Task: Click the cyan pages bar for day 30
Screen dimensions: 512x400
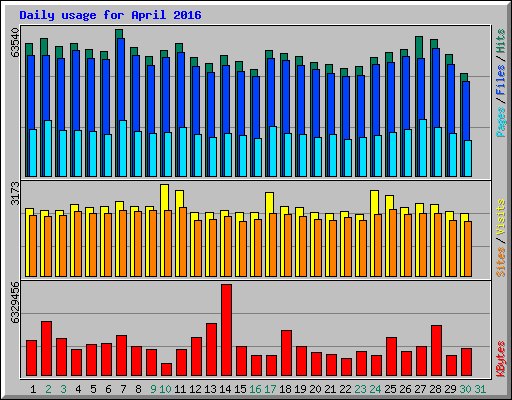Action: 468,158
